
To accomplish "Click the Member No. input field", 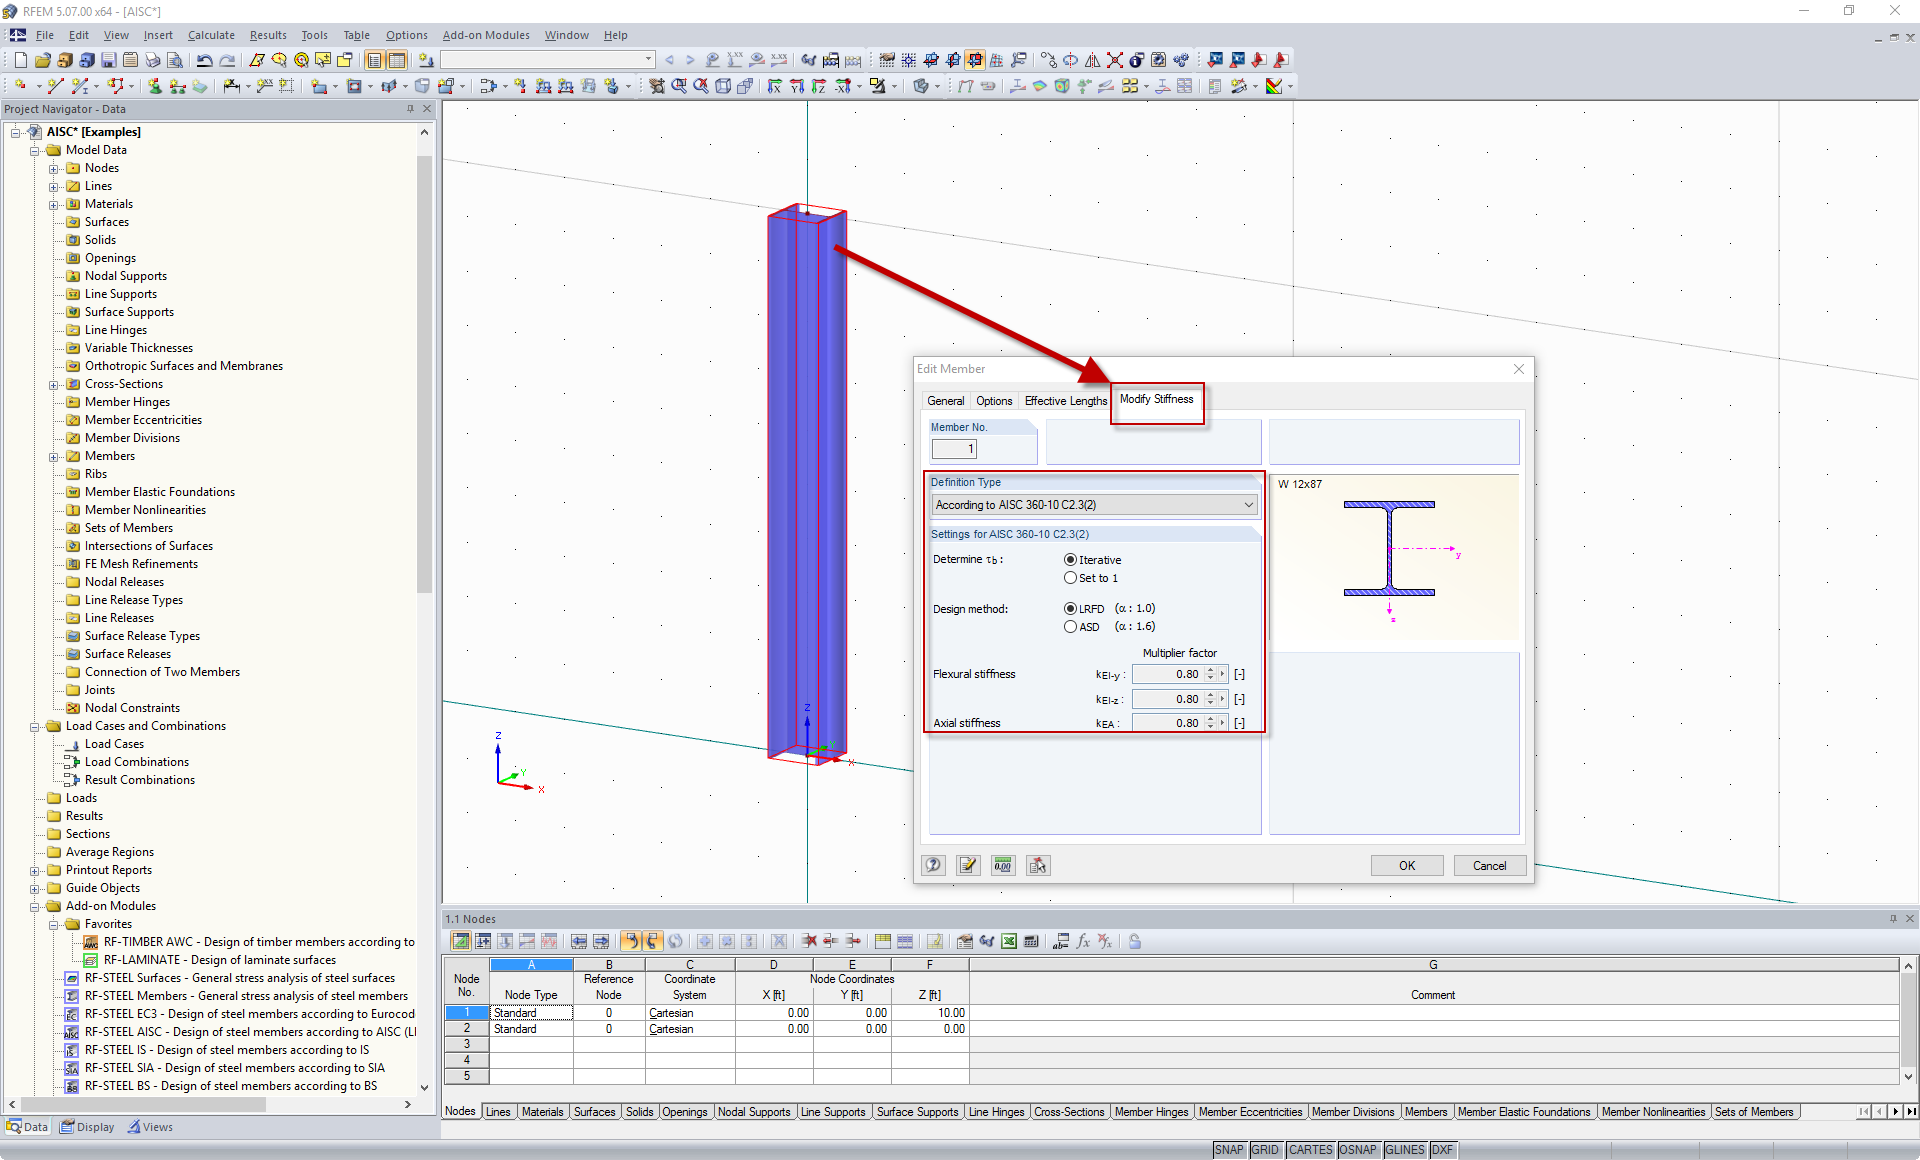I will point(954,449).
